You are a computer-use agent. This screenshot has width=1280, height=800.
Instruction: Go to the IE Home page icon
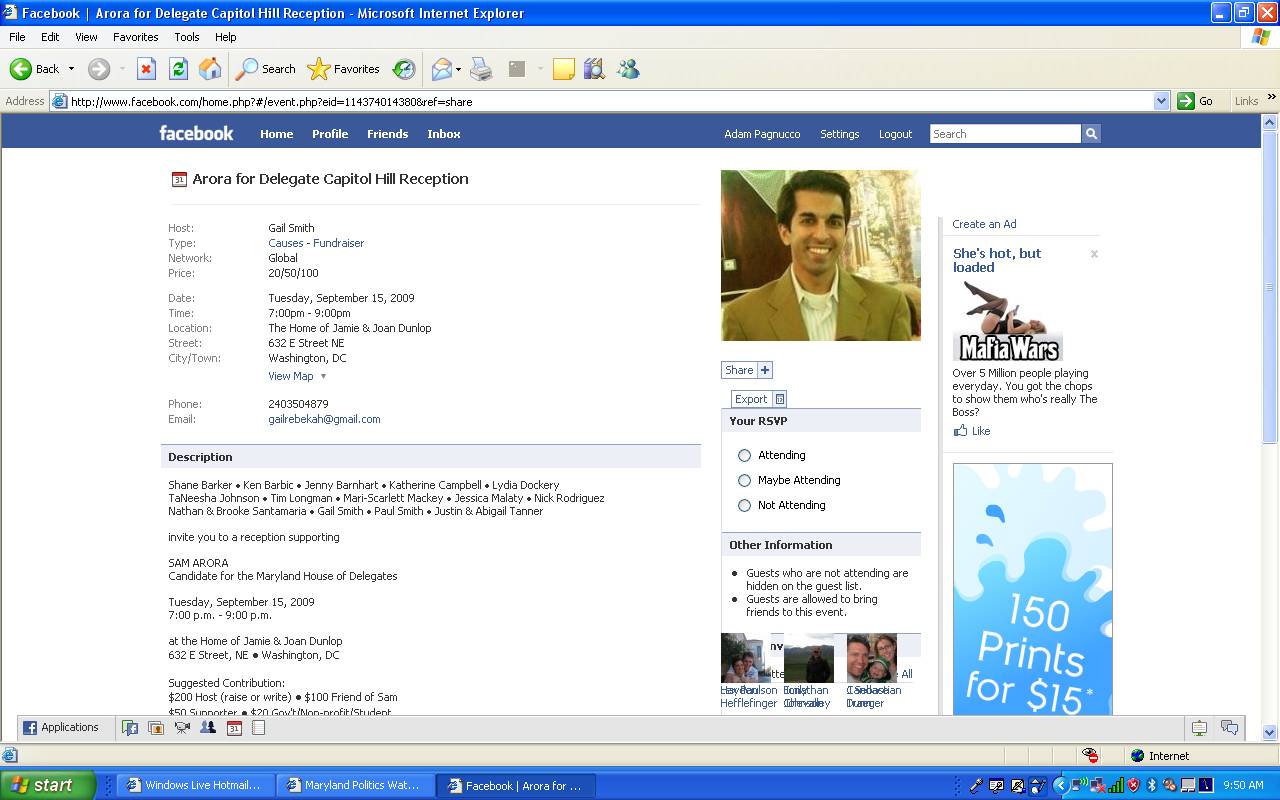click(x=210, y=69)
